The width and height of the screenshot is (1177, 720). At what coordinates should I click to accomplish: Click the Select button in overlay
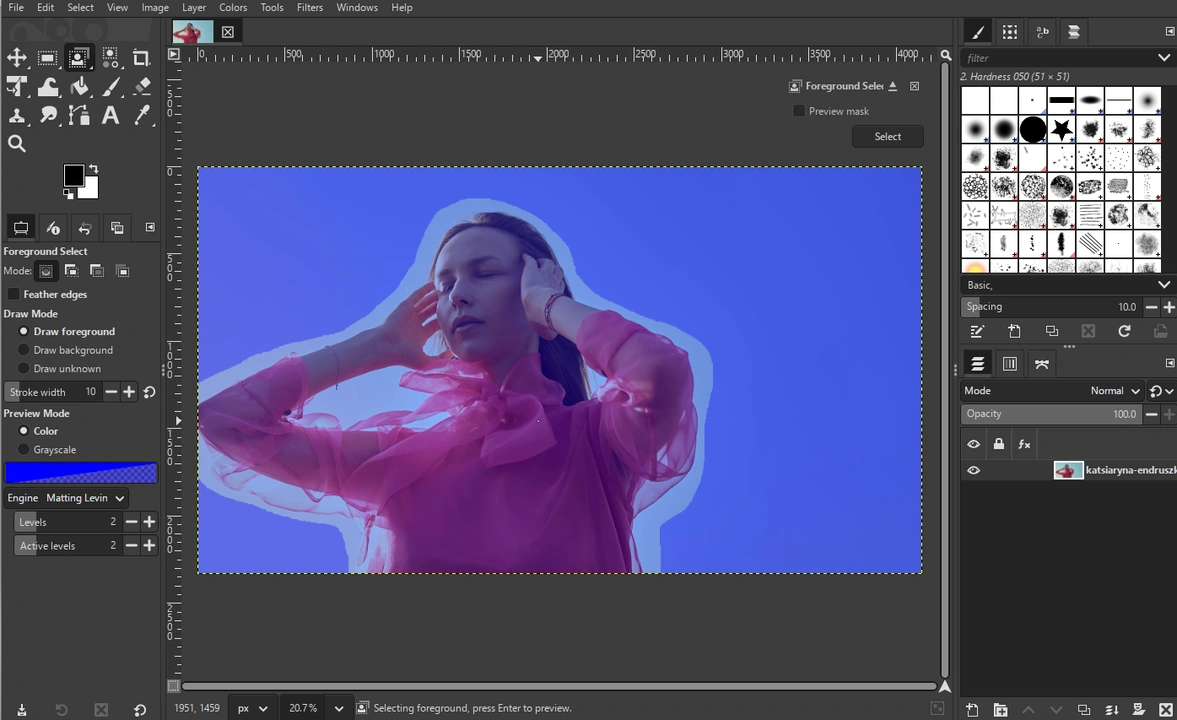coord(887,137)
